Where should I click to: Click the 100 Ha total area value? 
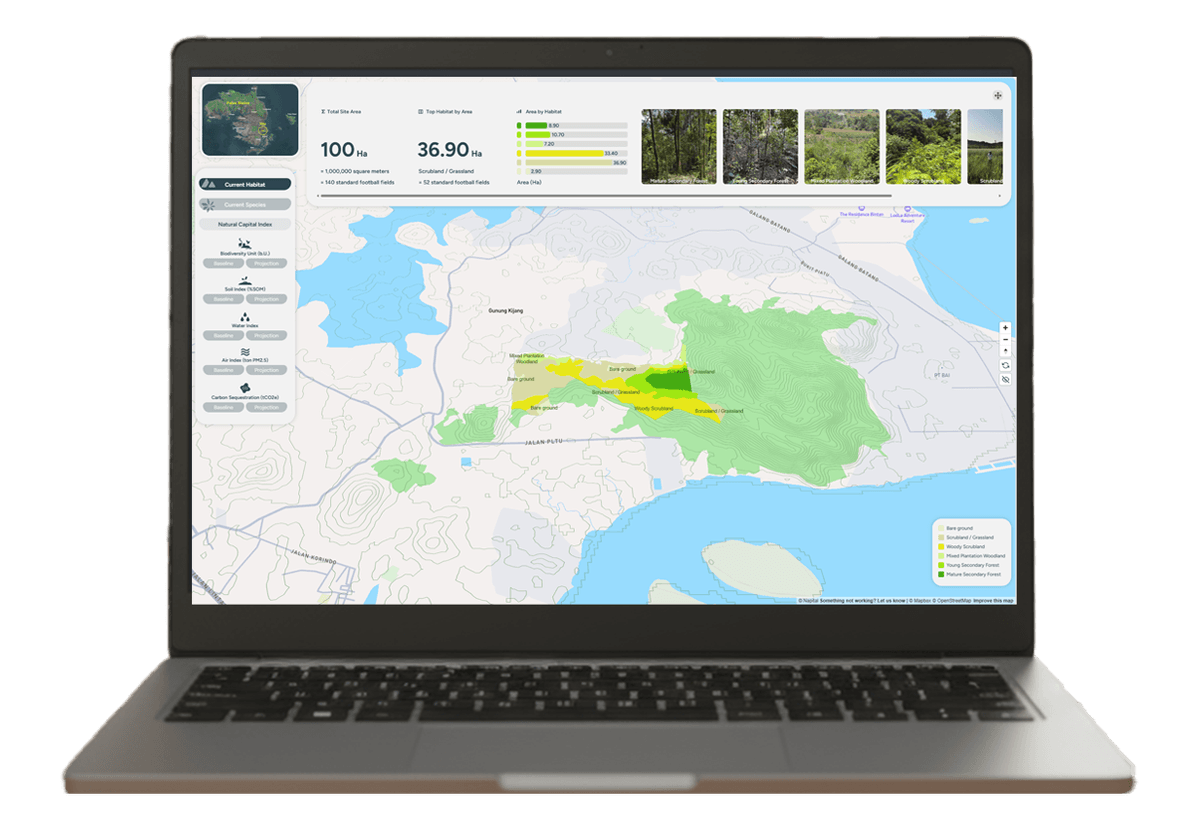click(x=344, y=150)
